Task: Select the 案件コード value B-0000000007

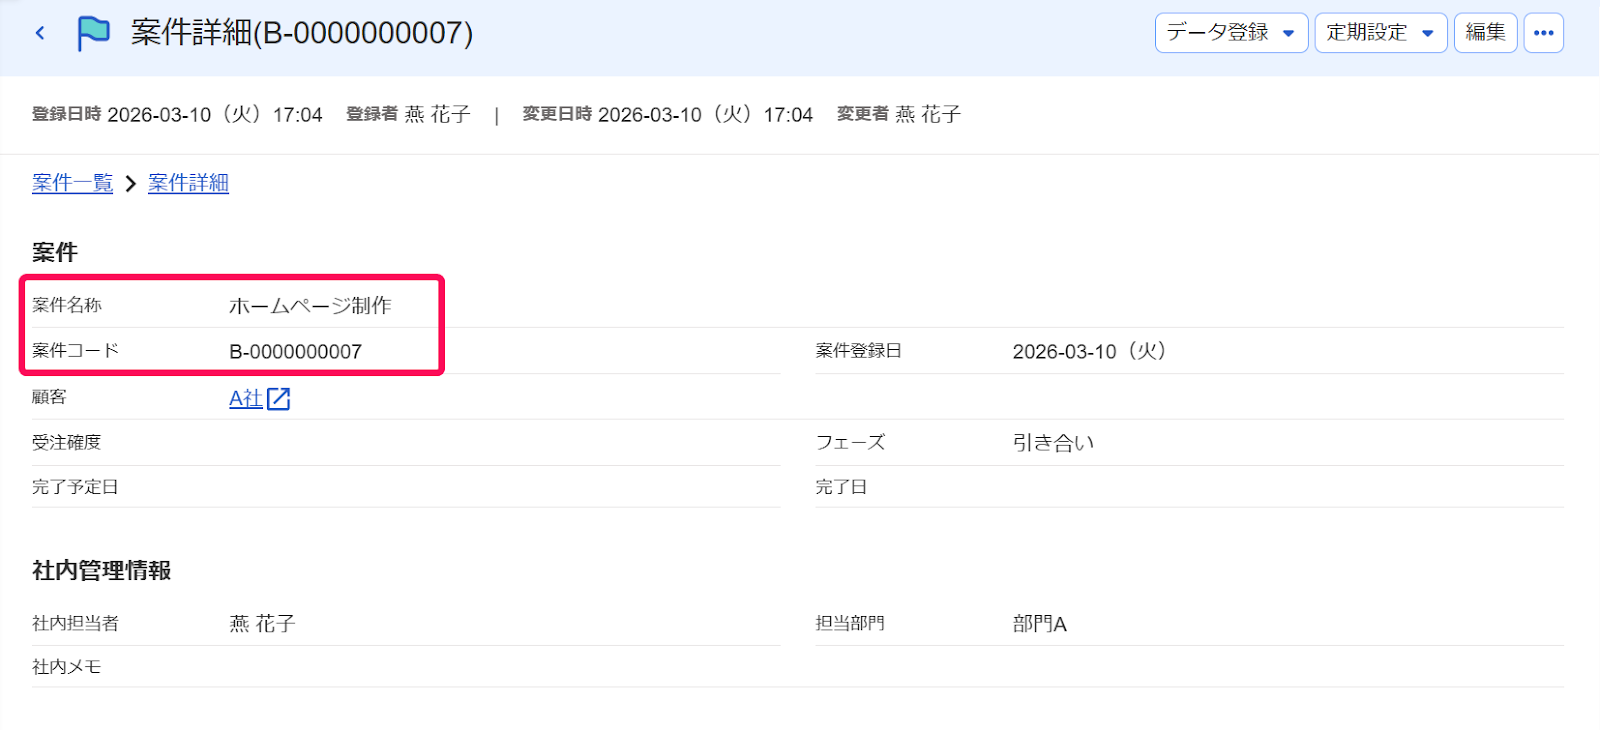Action: pyautogui.click(x=295, y=352)
